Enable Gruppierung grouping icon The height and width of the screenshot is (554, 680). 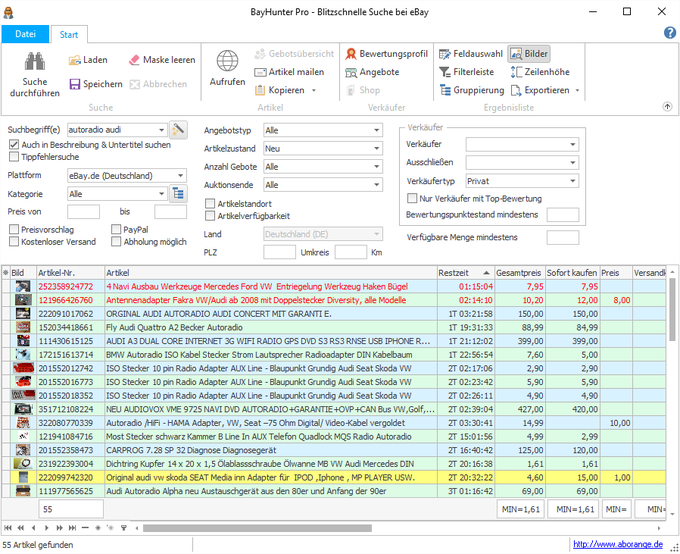445,90
